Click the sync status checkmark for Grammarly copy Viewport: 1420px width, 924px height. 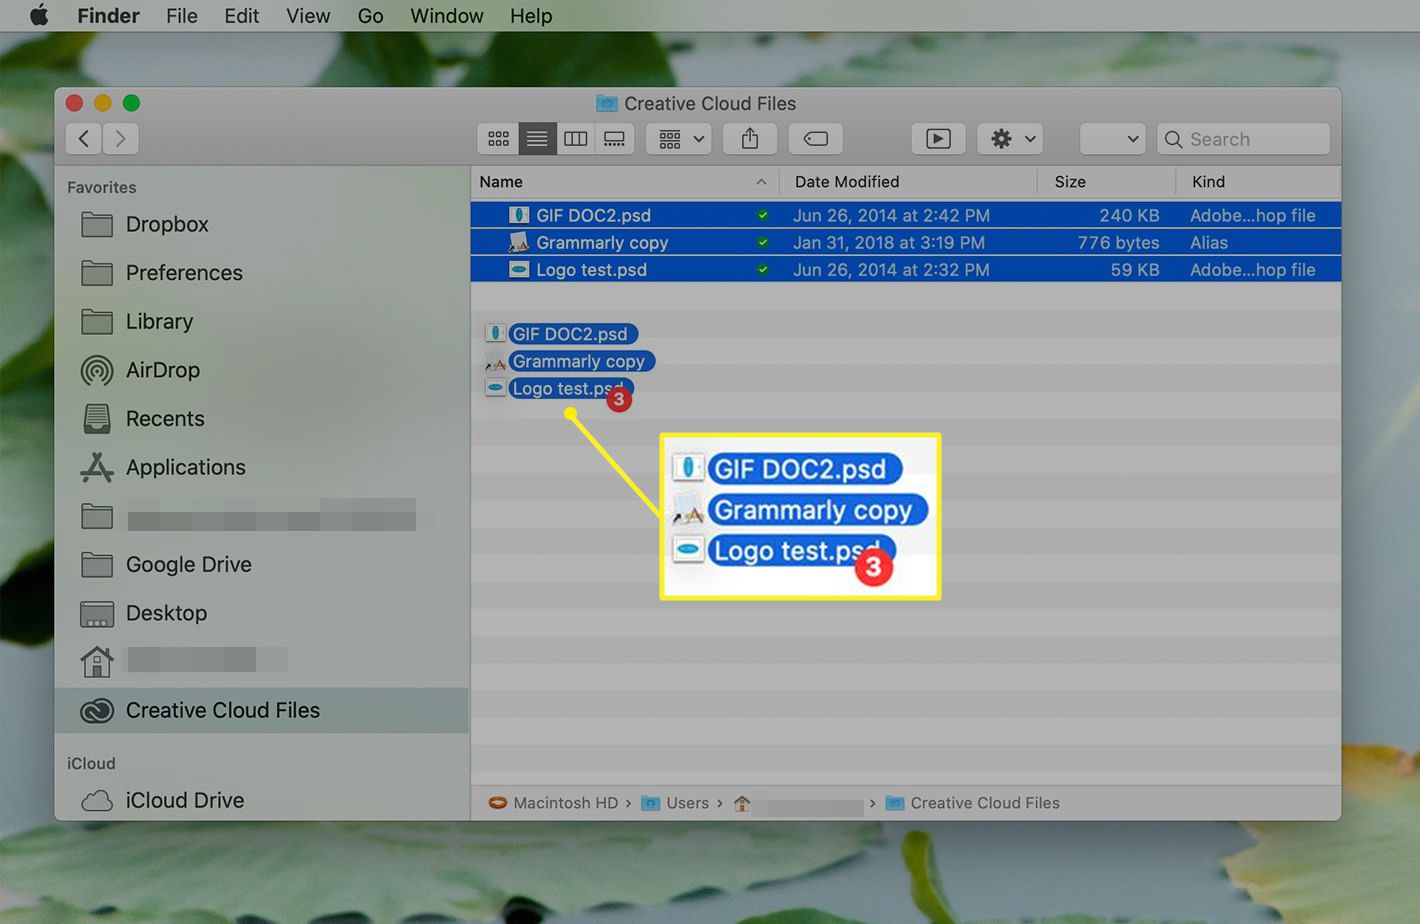763,242
